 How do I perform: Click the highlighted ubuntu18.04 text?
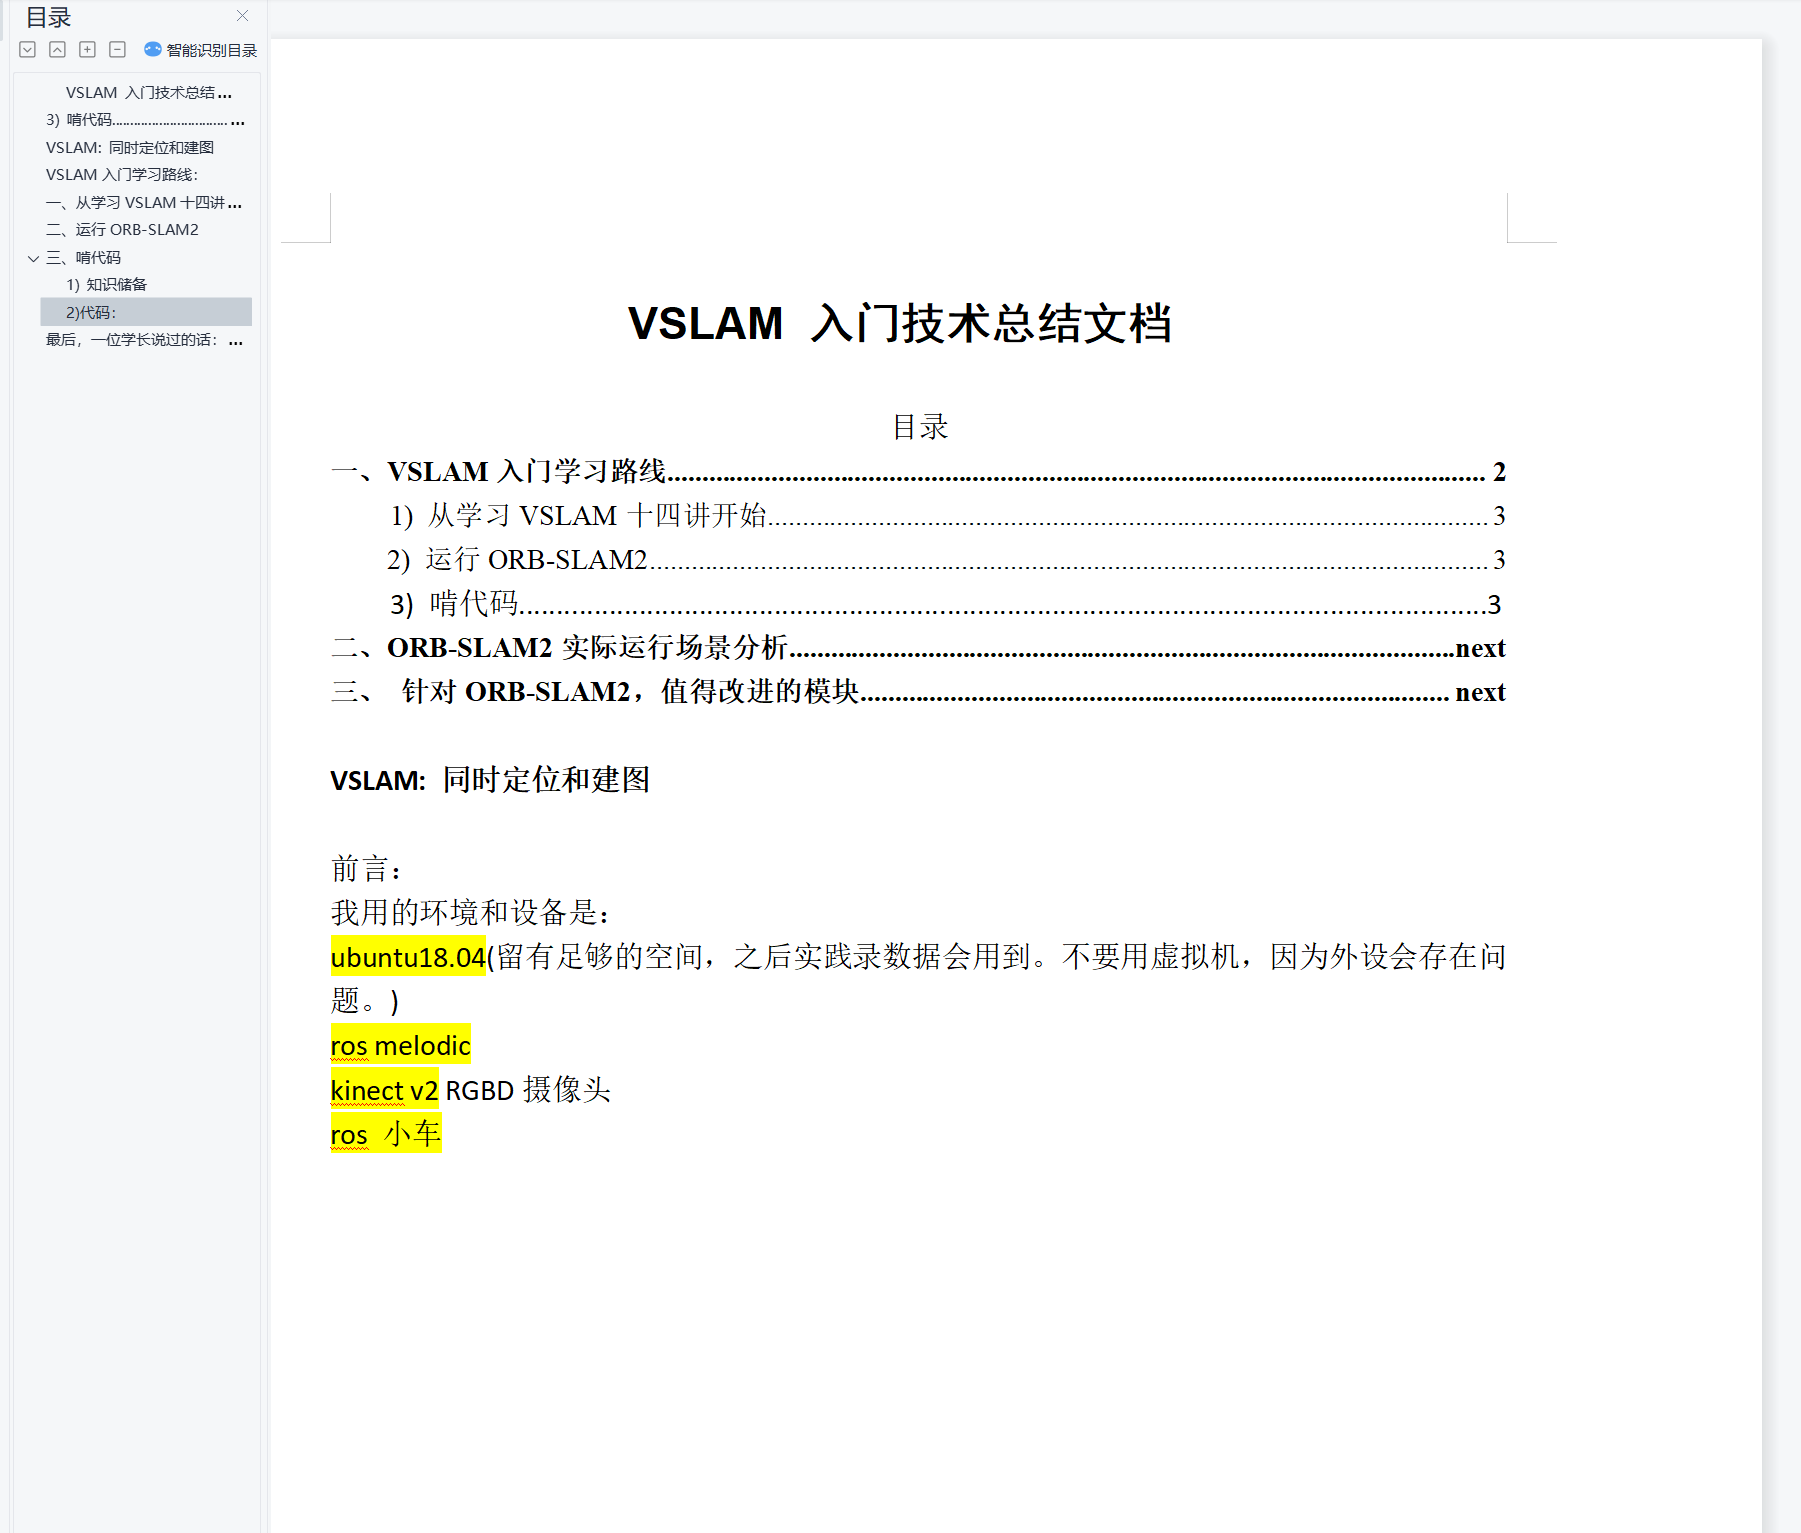point(408,957)
